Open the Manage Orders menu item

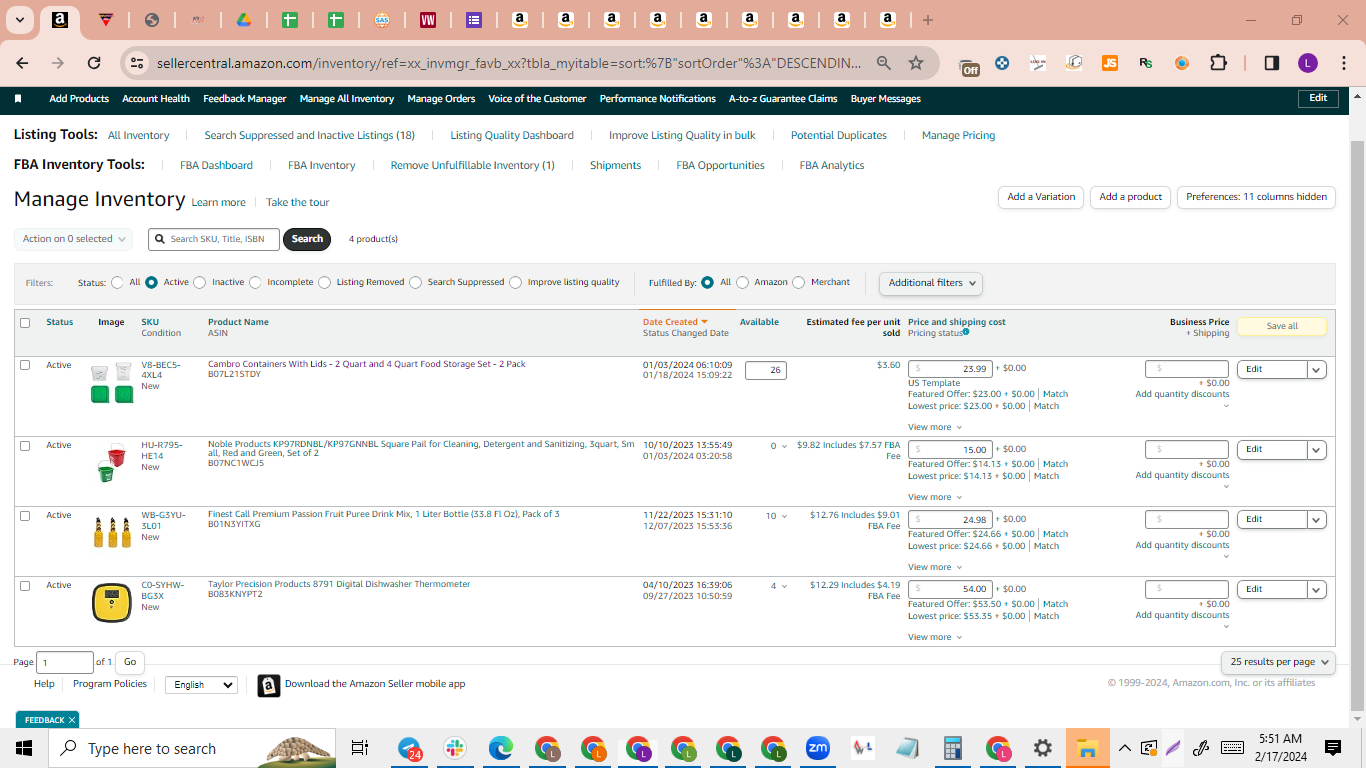(x=441, y=99)
